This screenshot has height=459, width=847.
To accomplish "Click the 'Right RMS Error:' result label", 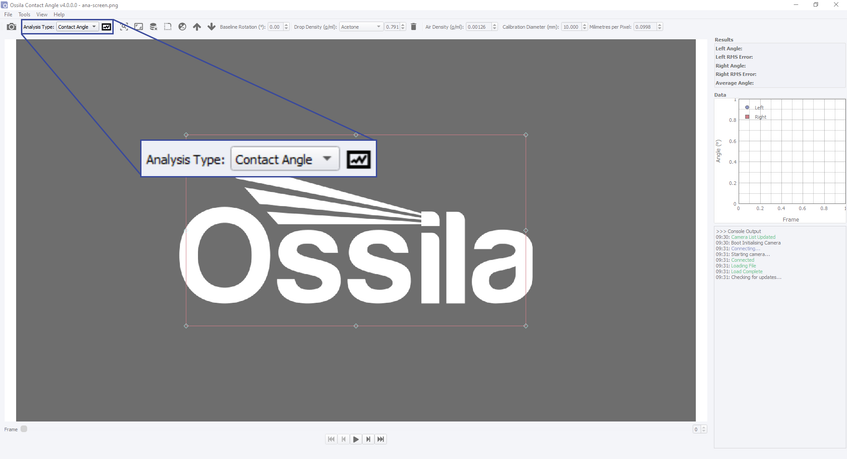I will pyautogui.click(x=736, y=75).
